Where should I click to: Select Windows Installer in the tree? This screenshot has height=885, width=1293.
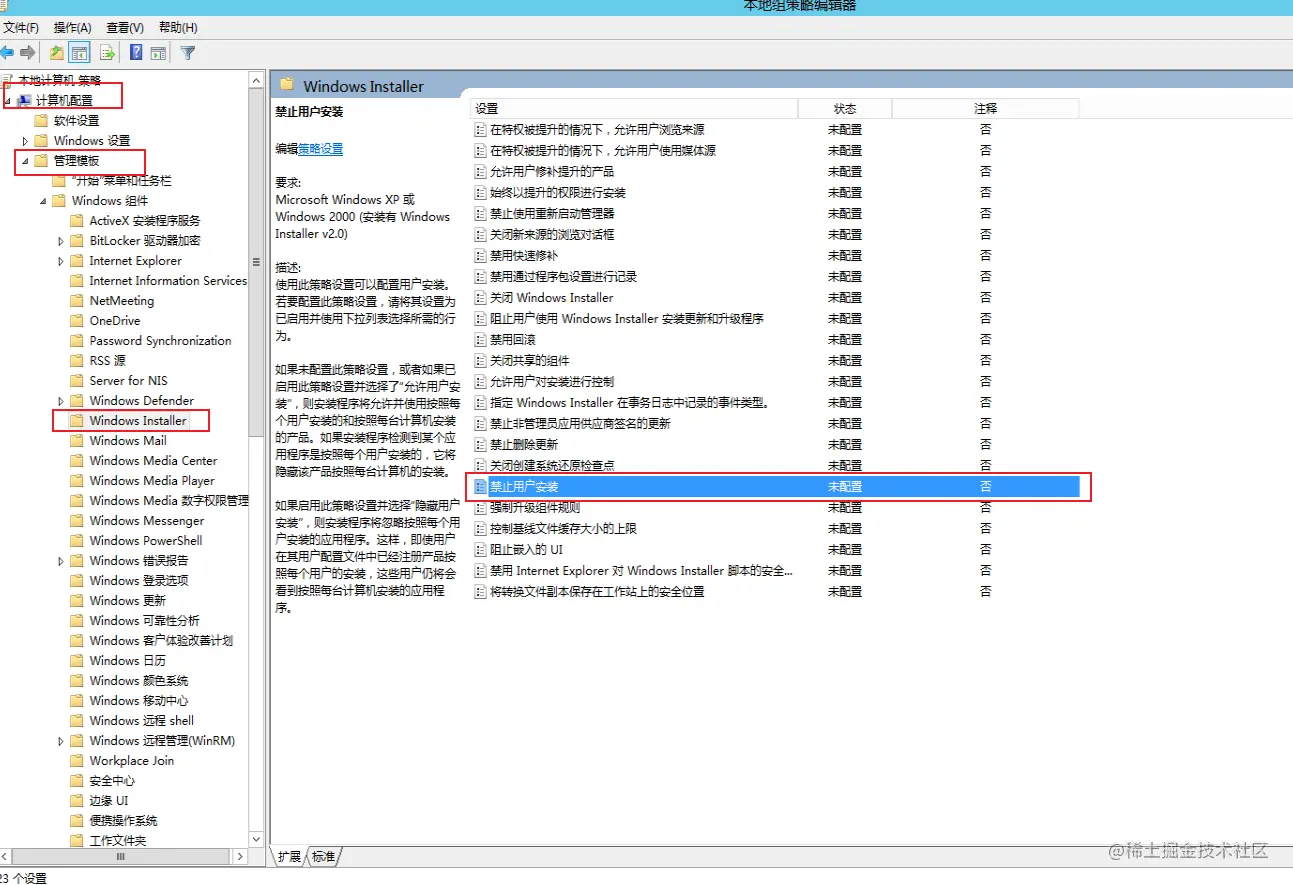click(138, 420)
